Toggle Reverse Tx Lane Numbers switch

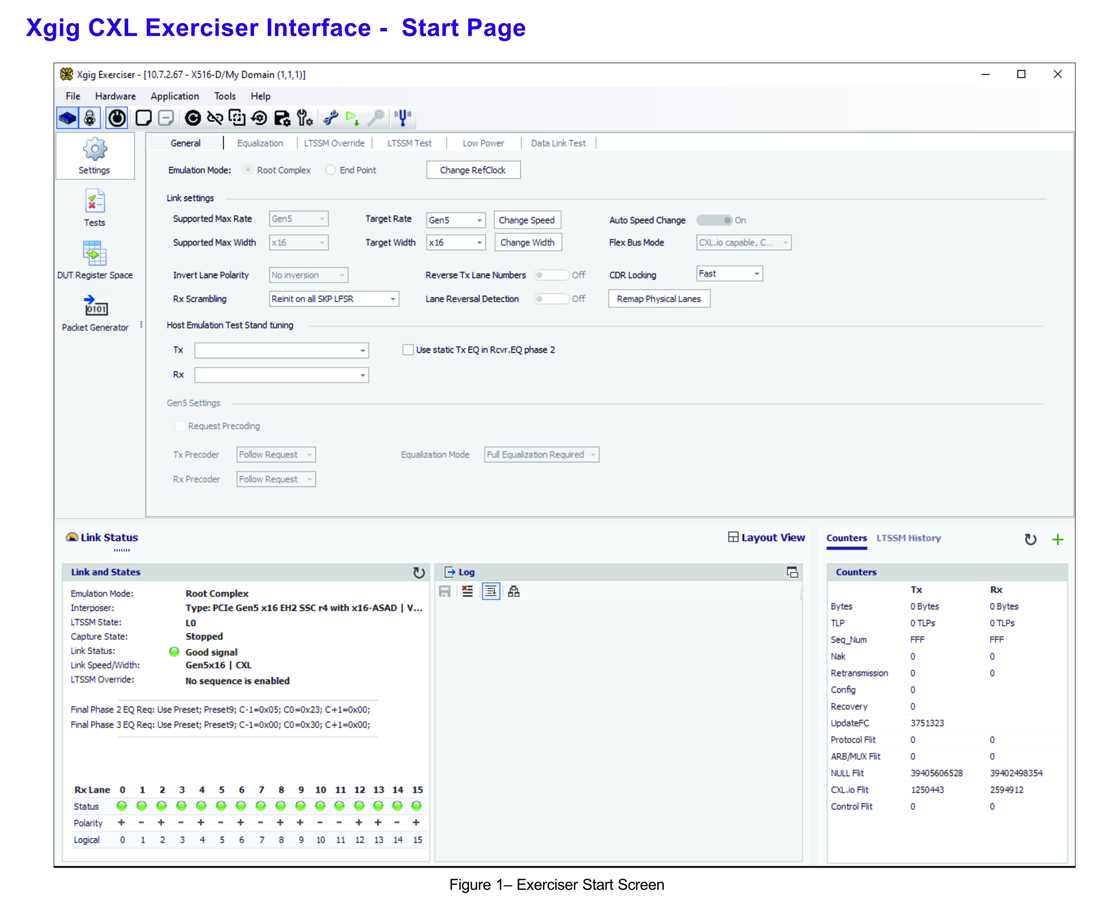[x=551, y=275]
